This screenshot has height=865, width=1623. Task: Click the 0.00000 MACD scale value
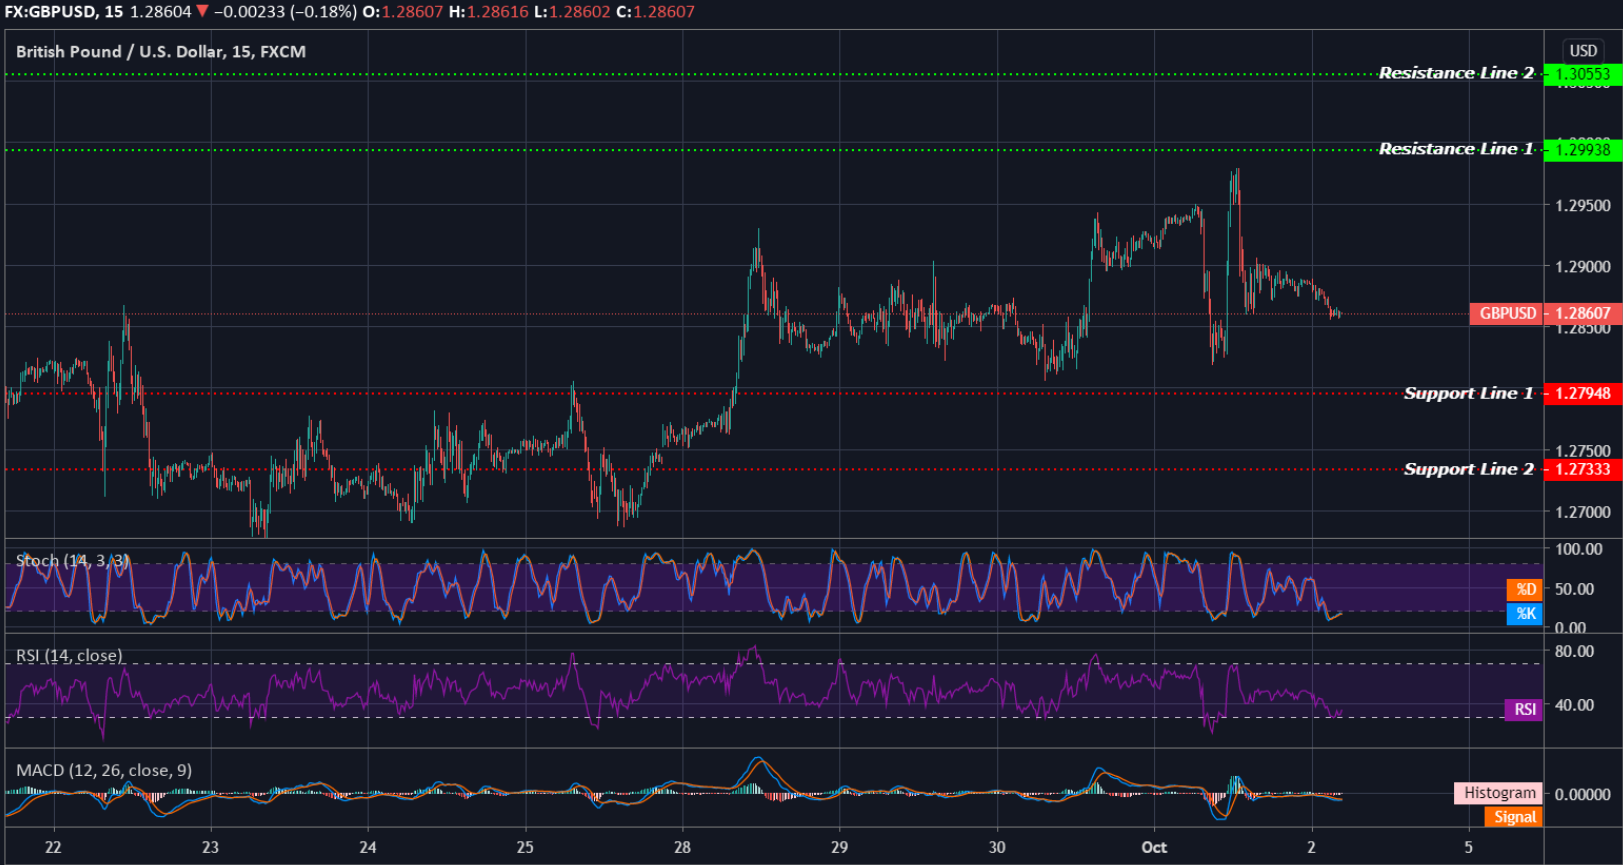[x=1583, y=794]
